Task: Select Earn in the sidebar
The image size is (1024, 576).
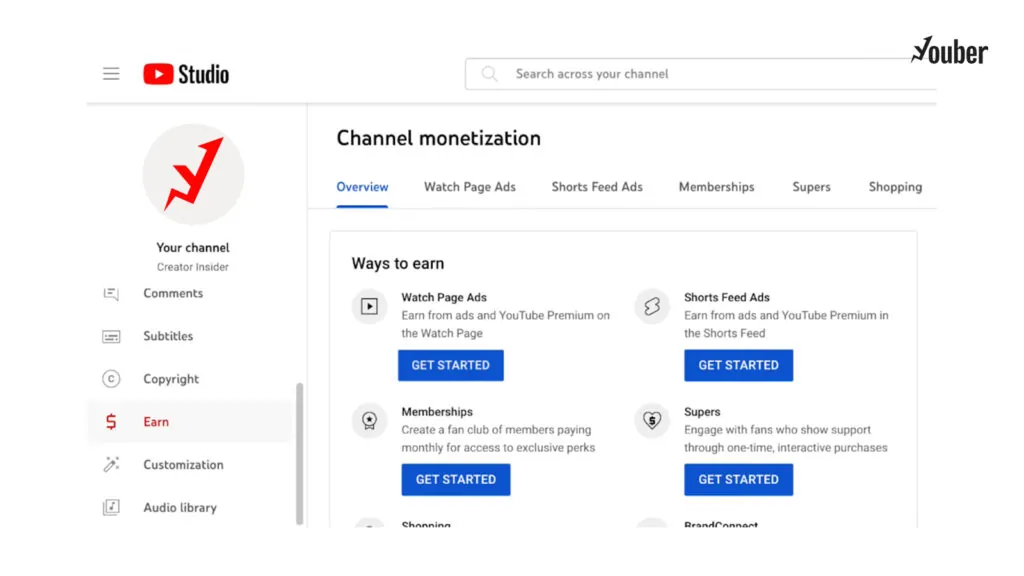Action: (190, 422)
